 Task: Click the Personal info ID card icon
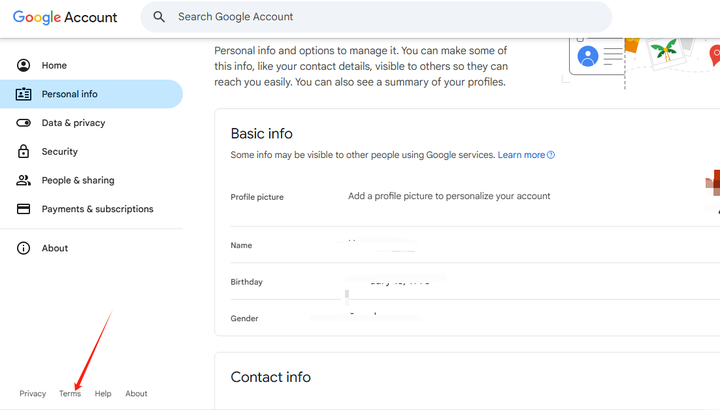[23, 94]
